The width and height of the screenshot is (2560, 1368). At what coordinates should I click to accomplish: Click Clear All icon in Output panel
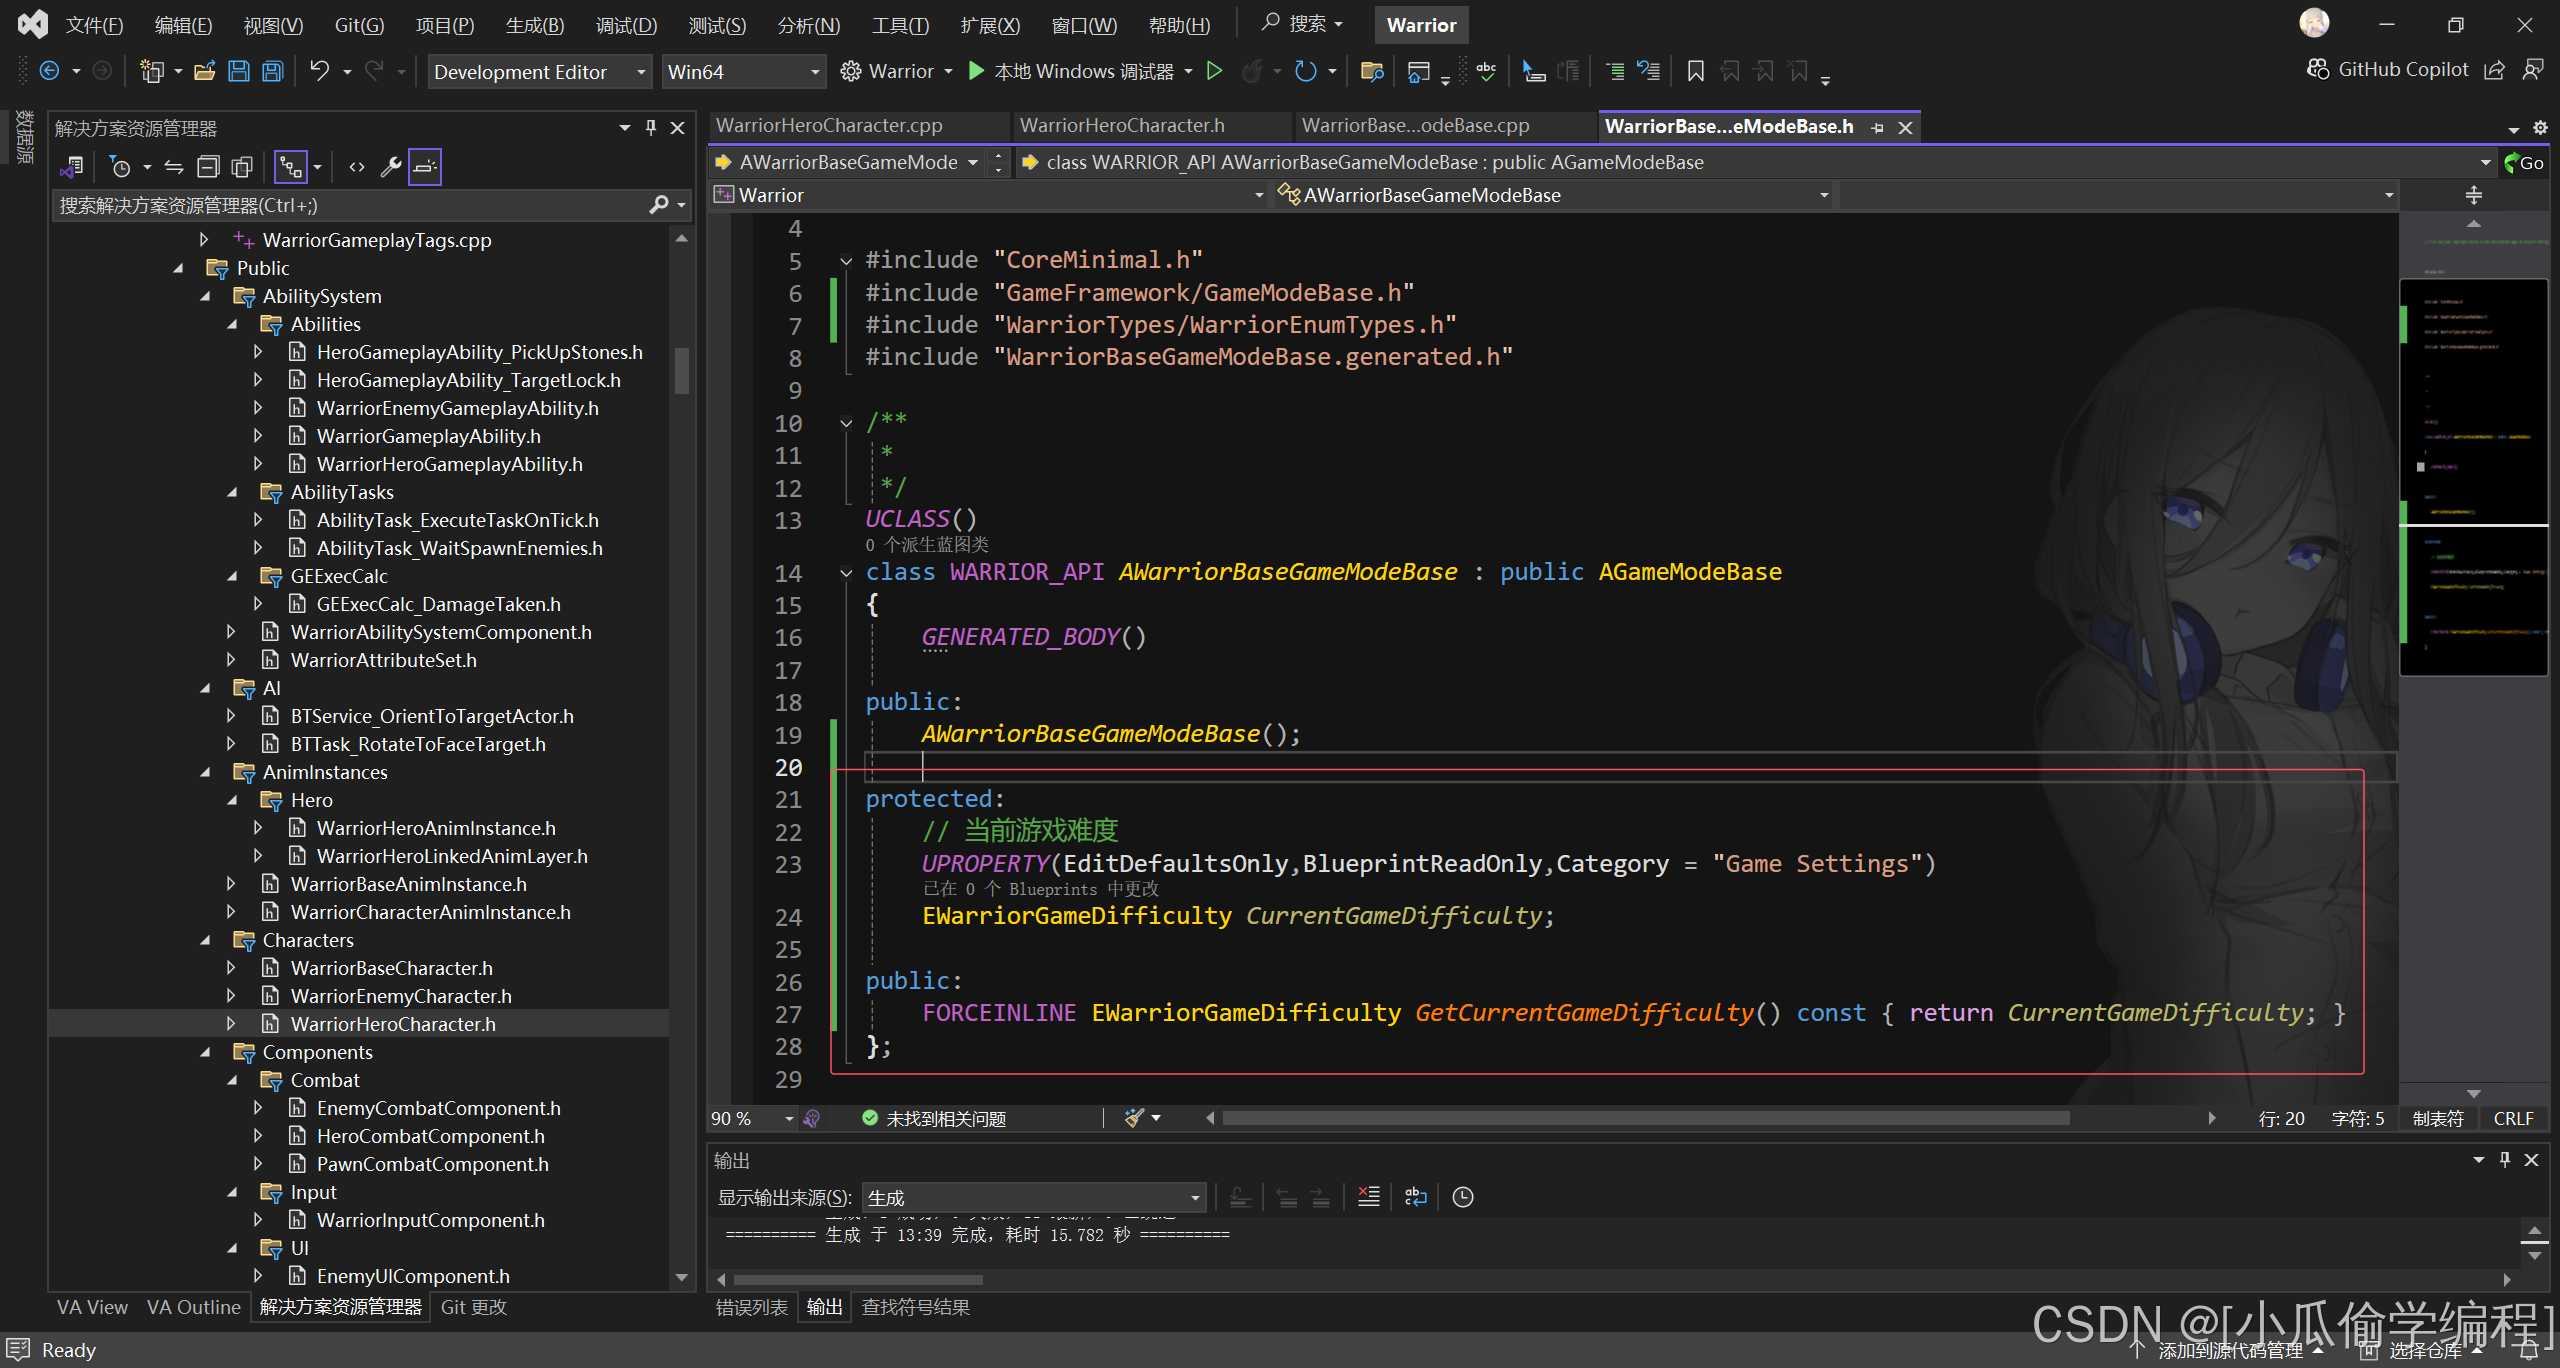(1368, 1197)
